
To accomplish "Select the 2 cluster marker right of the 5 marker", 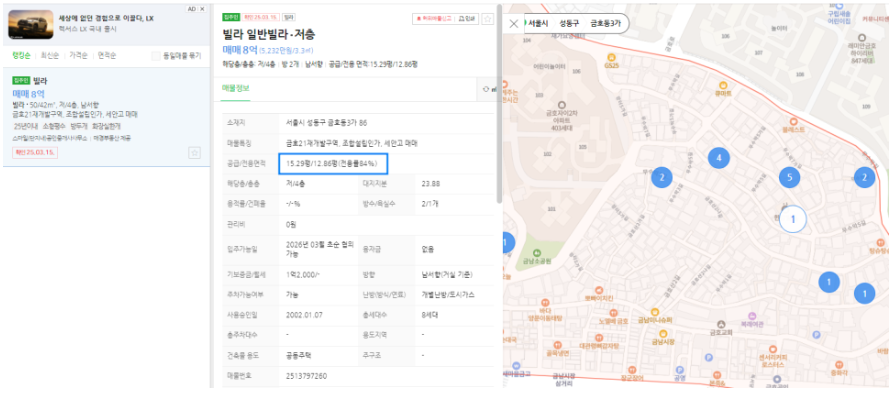I will click(864, 177).
